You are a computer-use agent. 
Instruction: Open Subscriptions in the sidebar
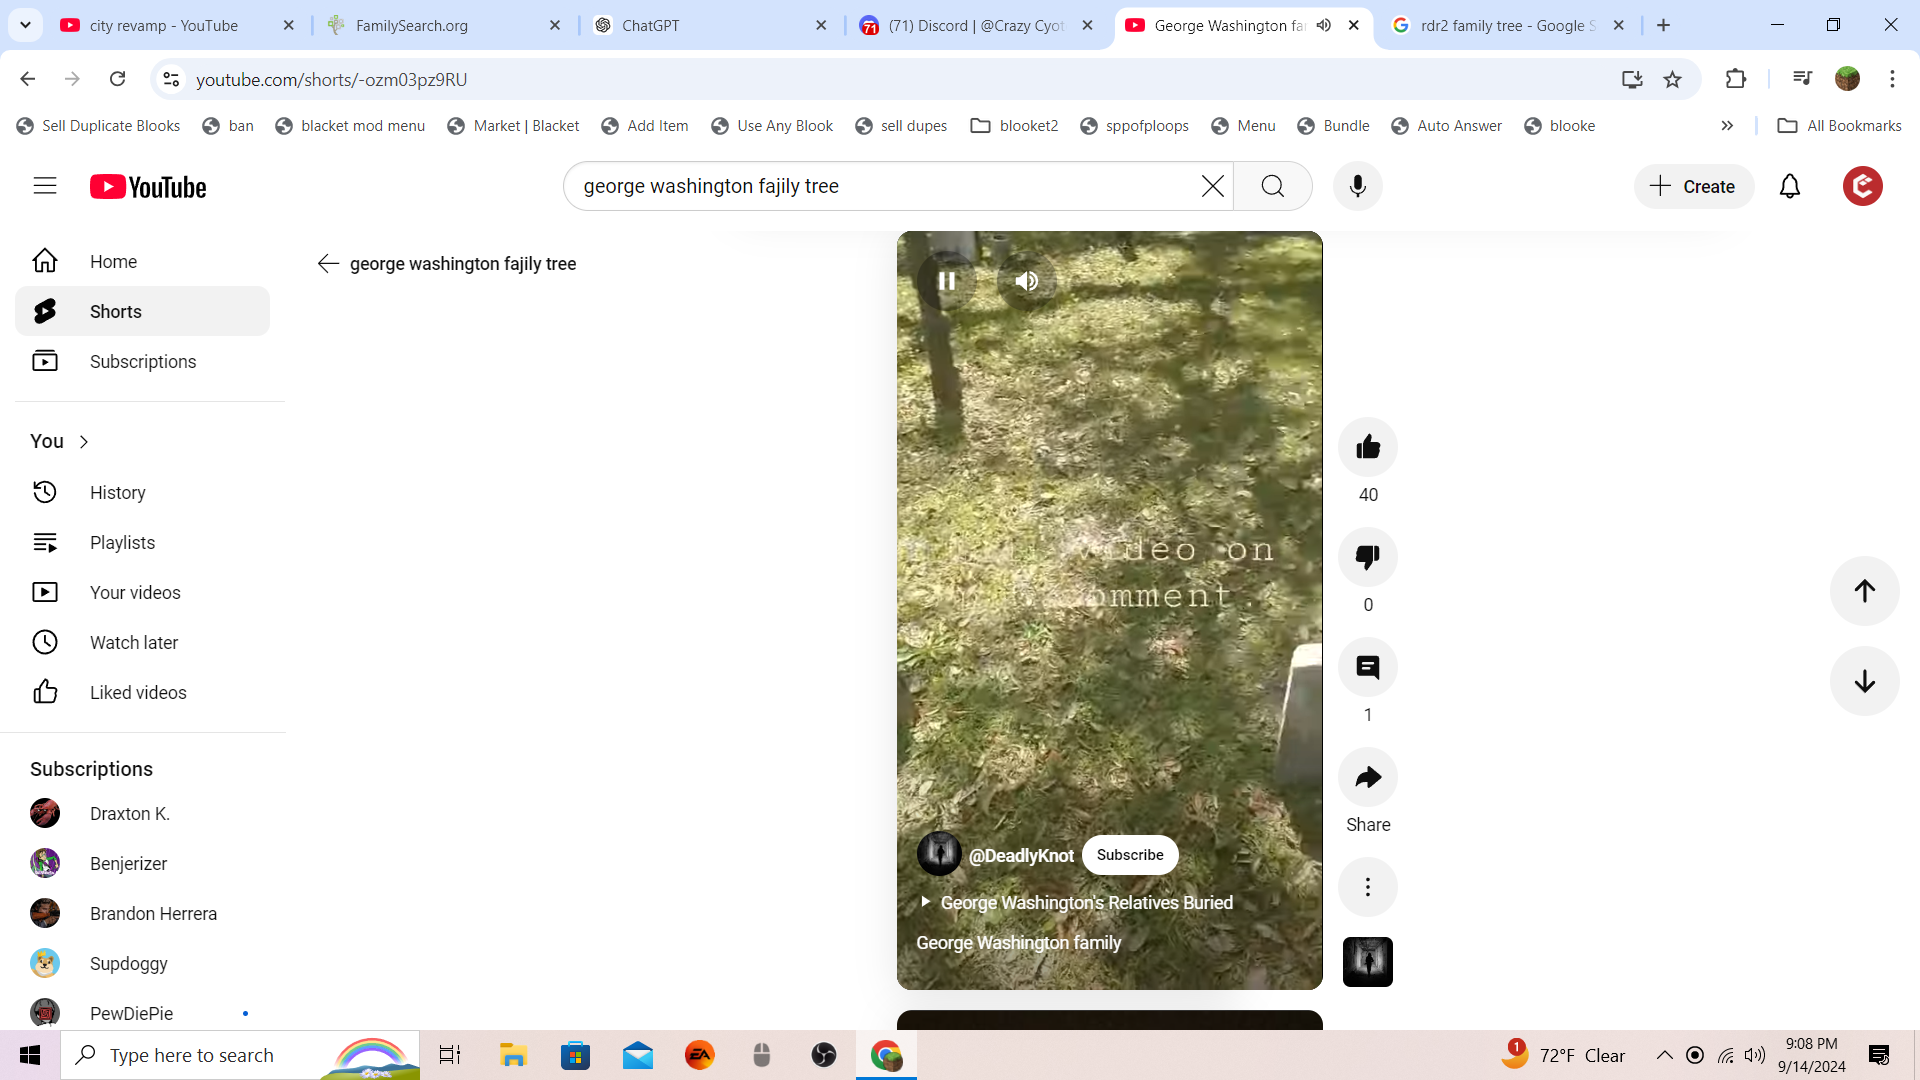(x=142, y=362)
